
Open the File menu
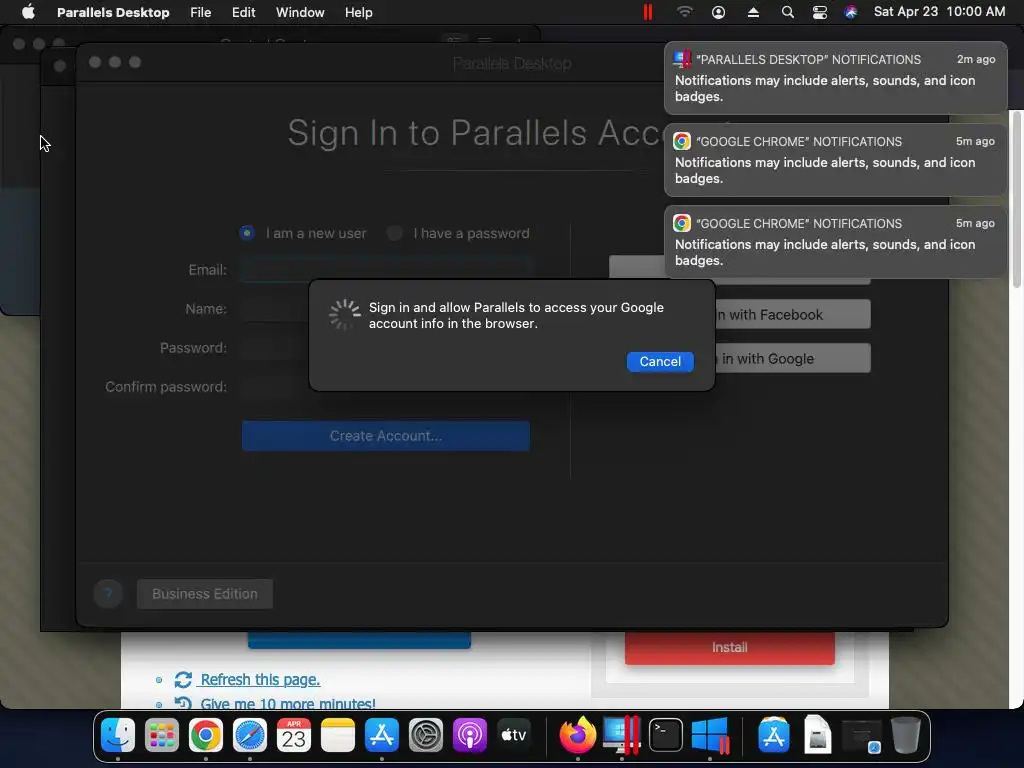click(200, 12)
